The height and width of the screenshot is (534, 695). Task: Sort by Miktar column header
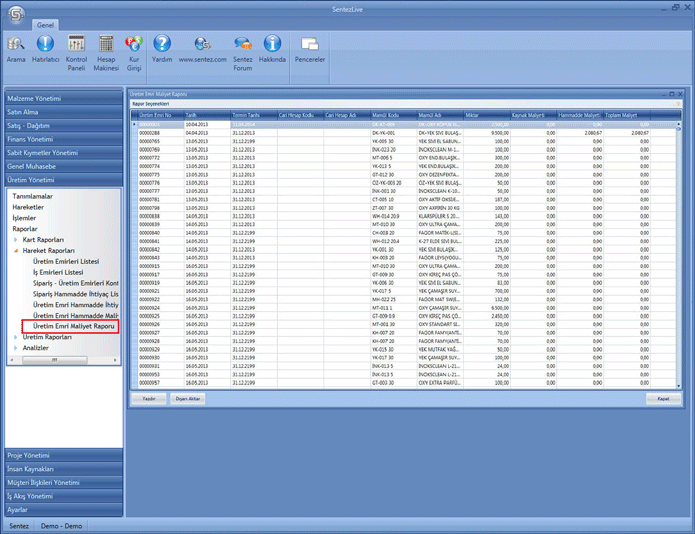[487, 115]
